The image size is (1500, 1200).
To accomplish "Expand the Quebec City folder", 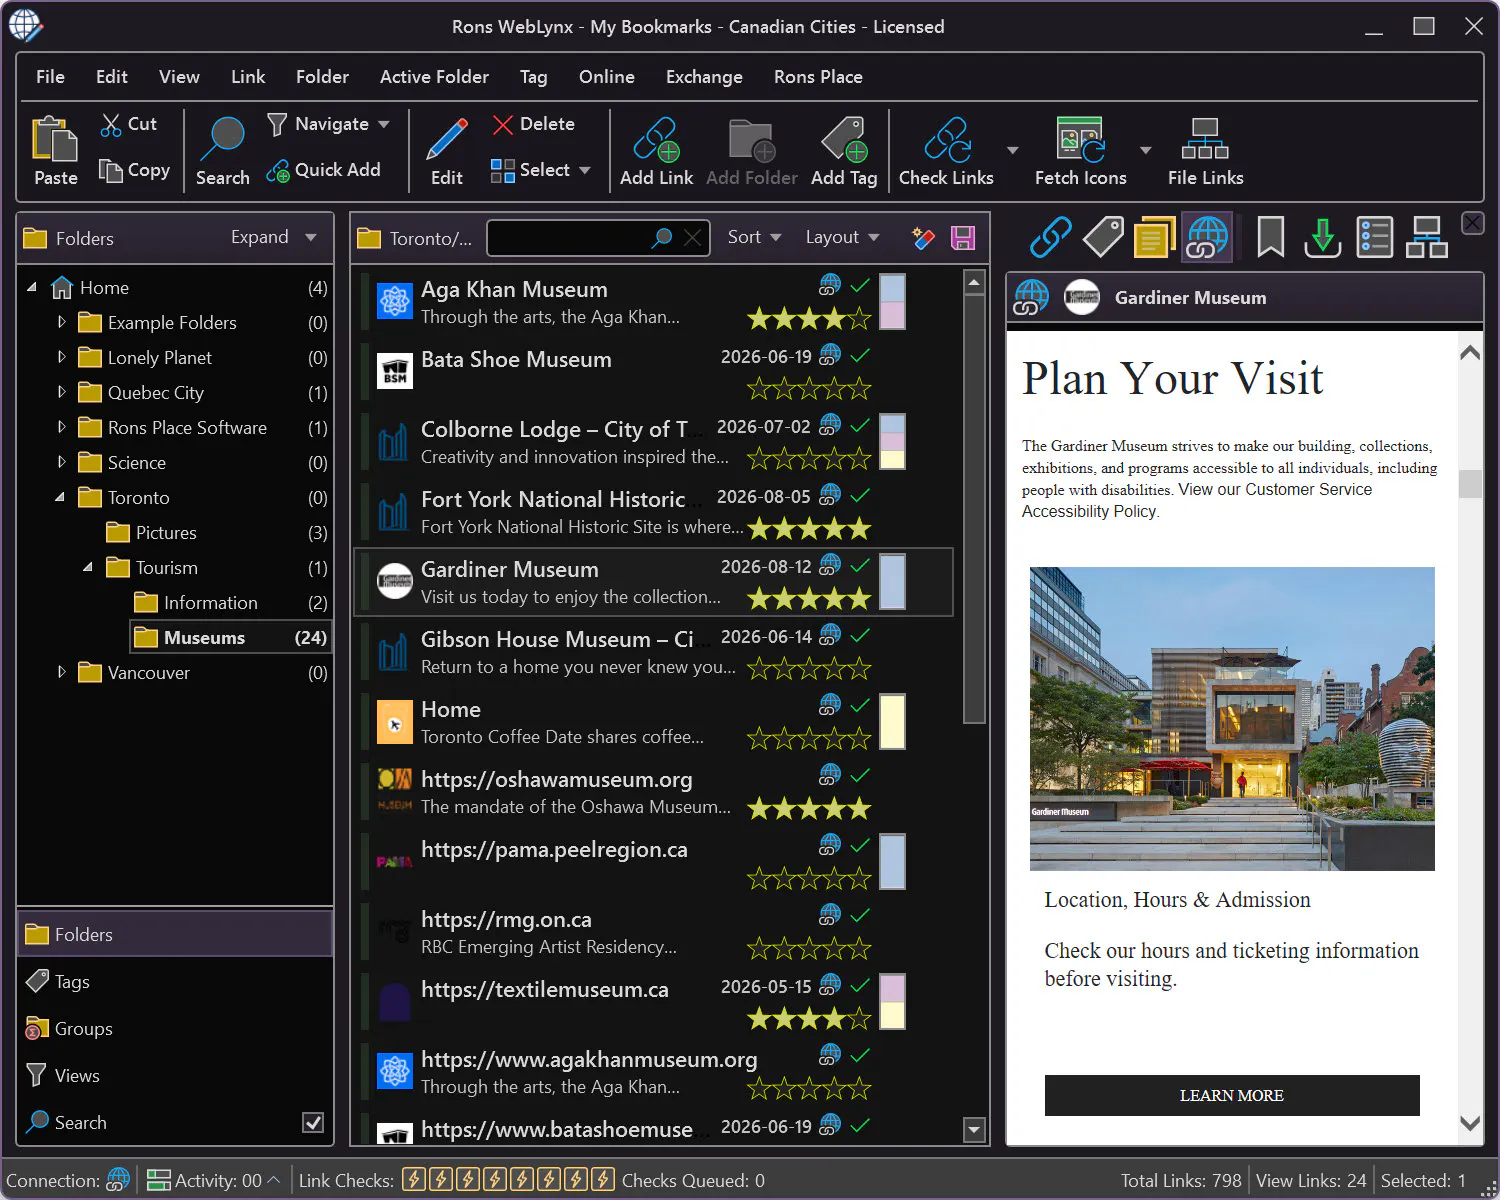I will click(x=62, y=392).
